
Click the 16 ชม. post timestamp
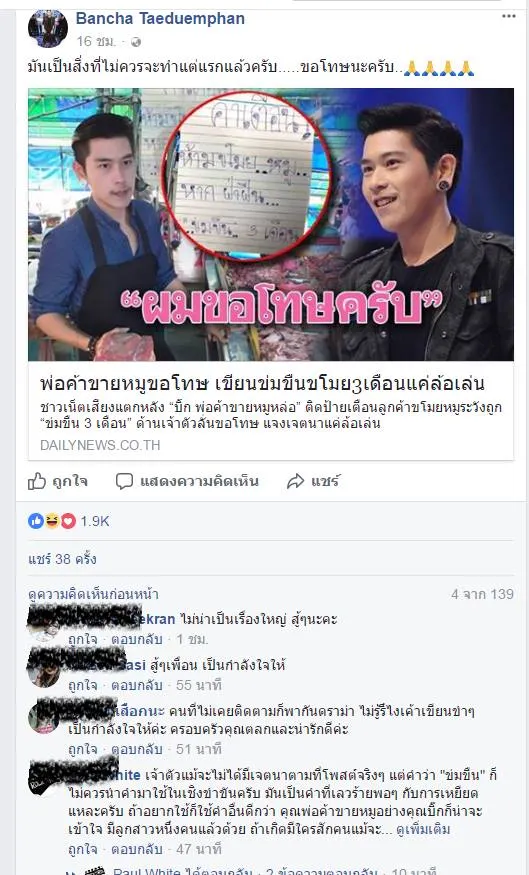pyautogui.click(x=97, y=41)
